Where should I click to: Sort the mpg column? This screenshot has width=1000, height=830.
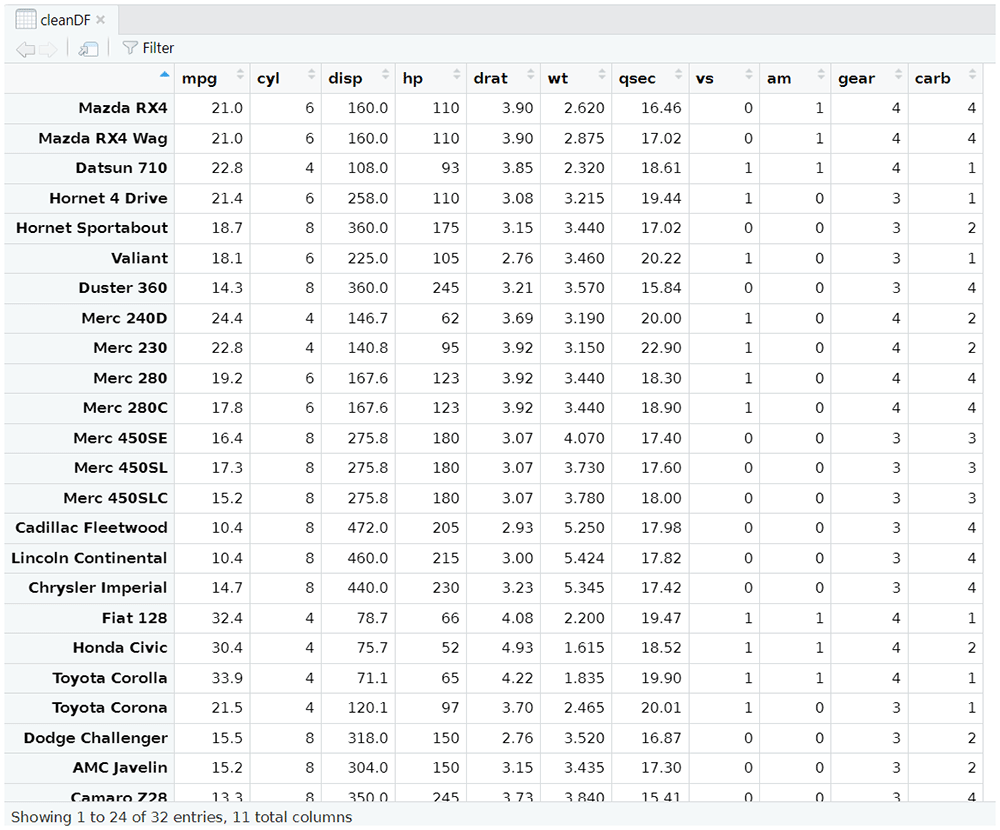click(240, 75)
